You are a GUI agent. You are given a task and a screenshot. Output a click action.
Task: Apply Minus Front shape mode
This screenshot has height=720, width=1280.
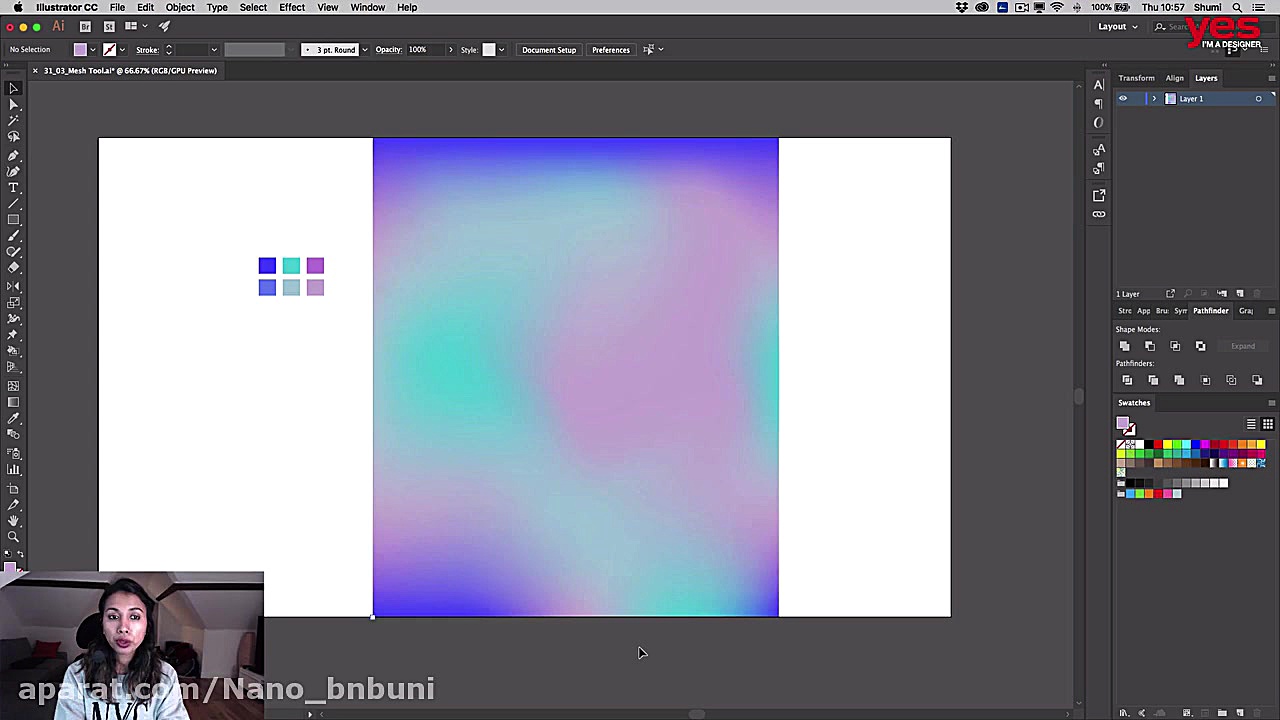point(1149,346)
